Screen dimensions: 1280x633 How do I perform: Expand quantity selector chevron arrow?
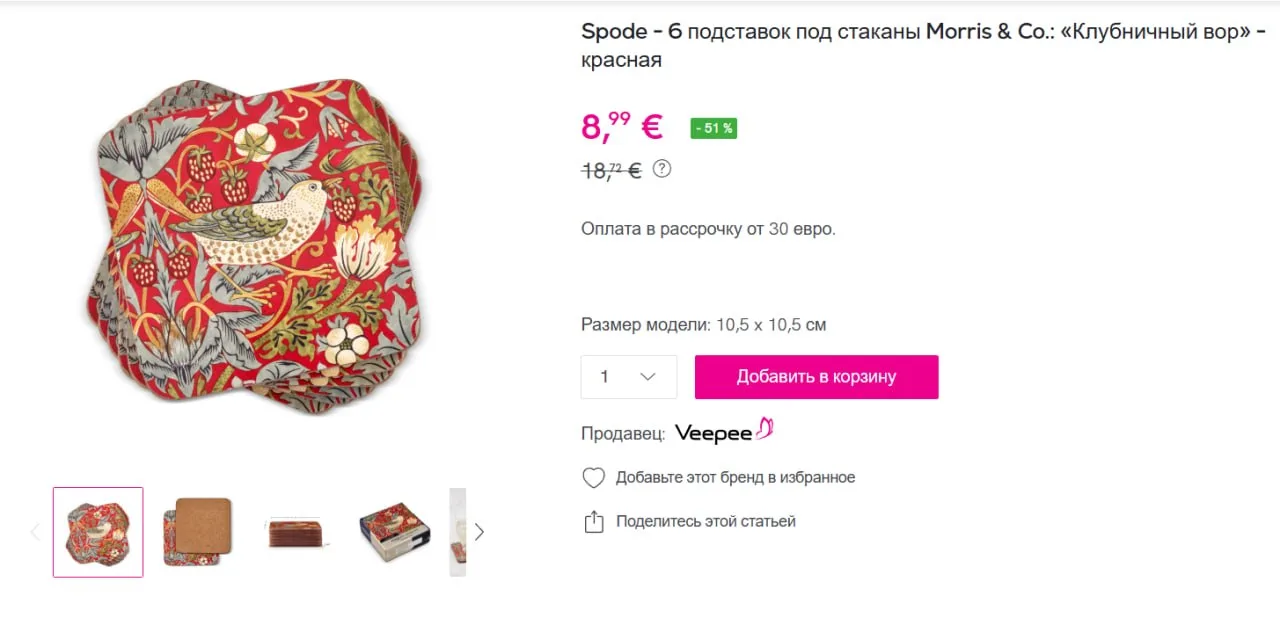coord(648,377)
